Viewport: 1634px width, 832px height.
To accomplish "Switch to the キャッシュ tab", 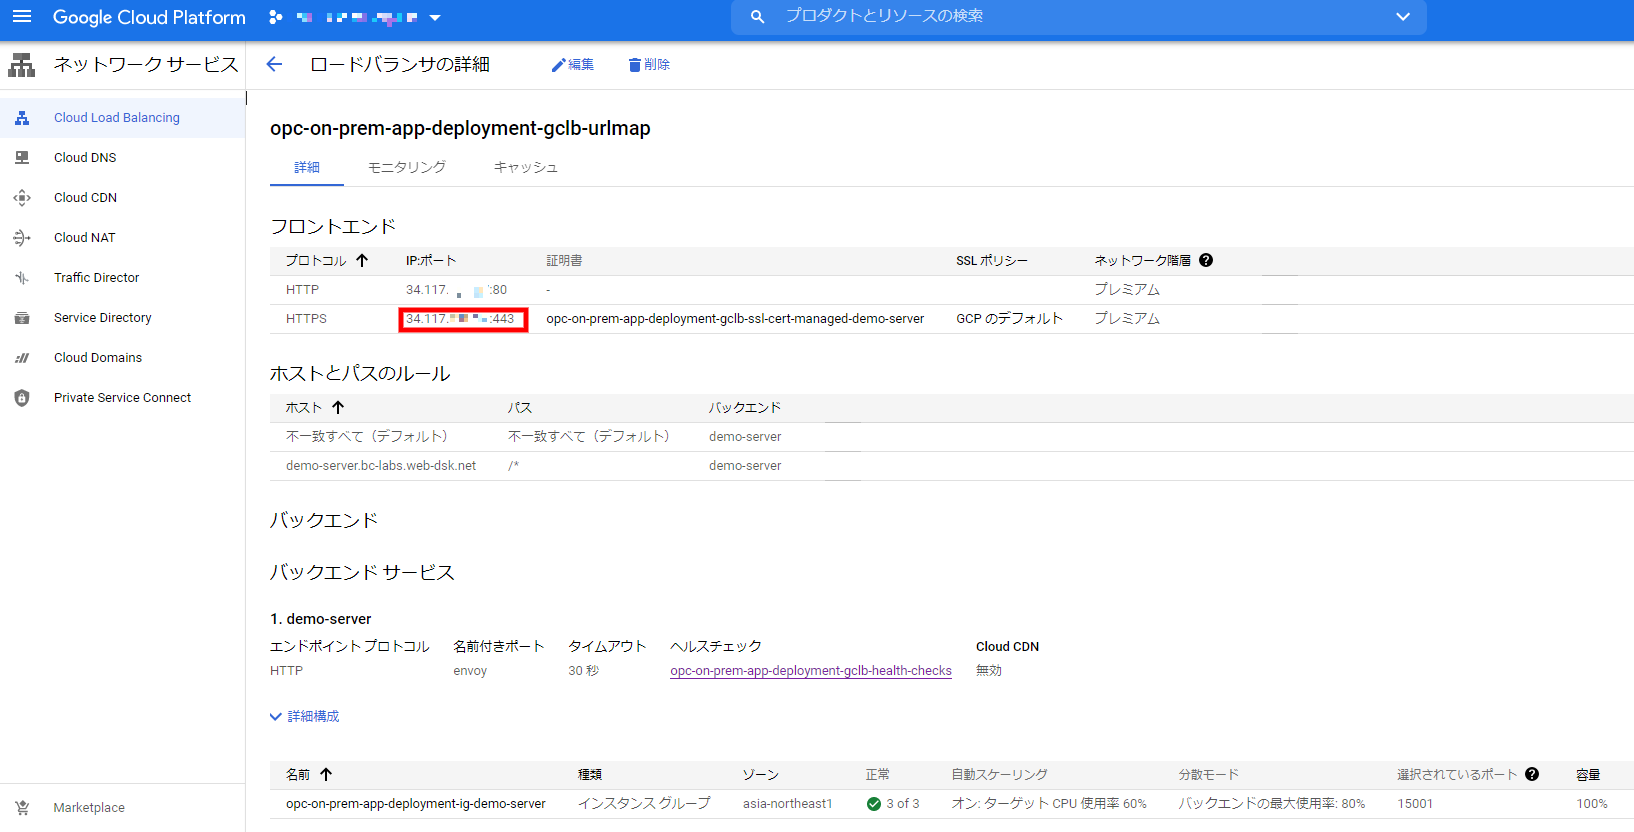I will tap(526, 167).
